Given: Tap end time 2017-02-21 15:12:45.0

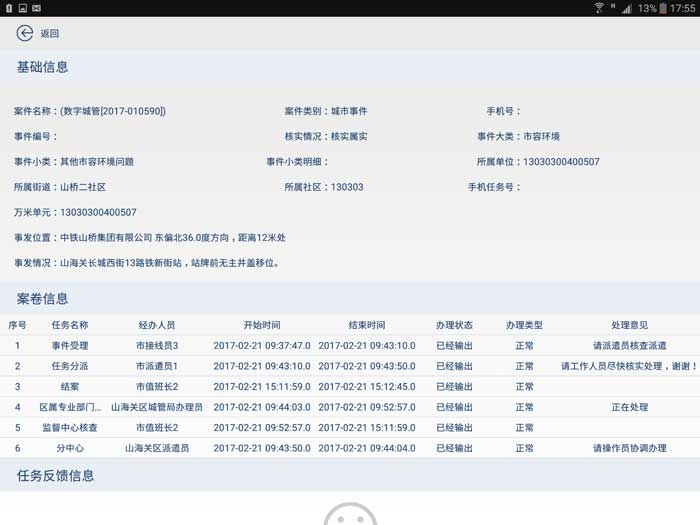Looking at the screenshot, I should point(367,387).
